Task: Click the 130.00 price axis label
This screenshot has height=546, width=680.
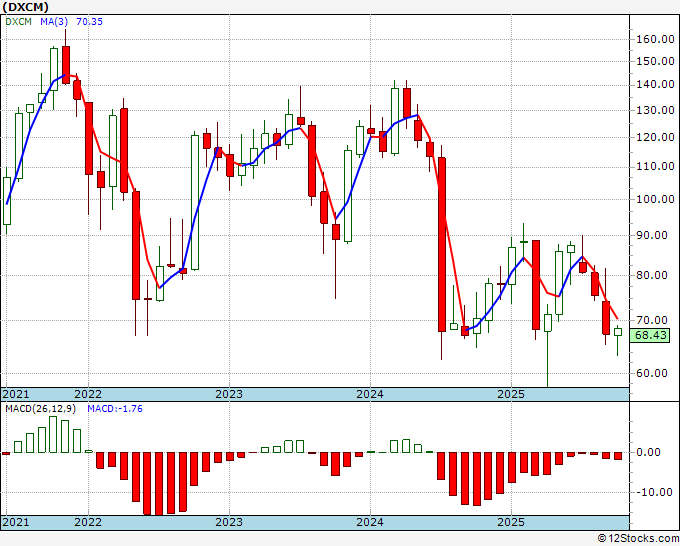Action: point(655,110)
